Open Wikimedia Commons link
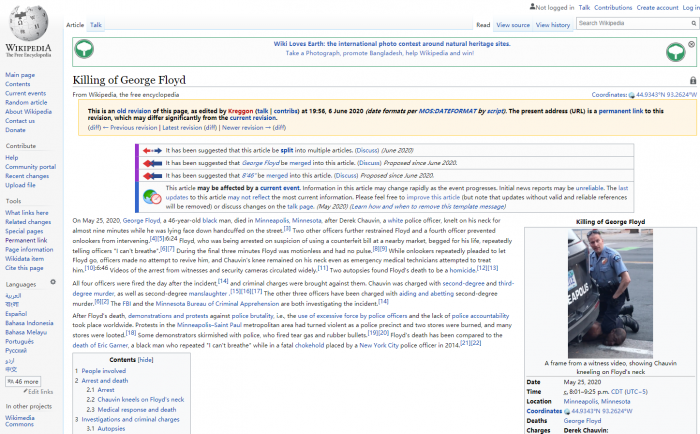700x434 pixels. point(20,421)
